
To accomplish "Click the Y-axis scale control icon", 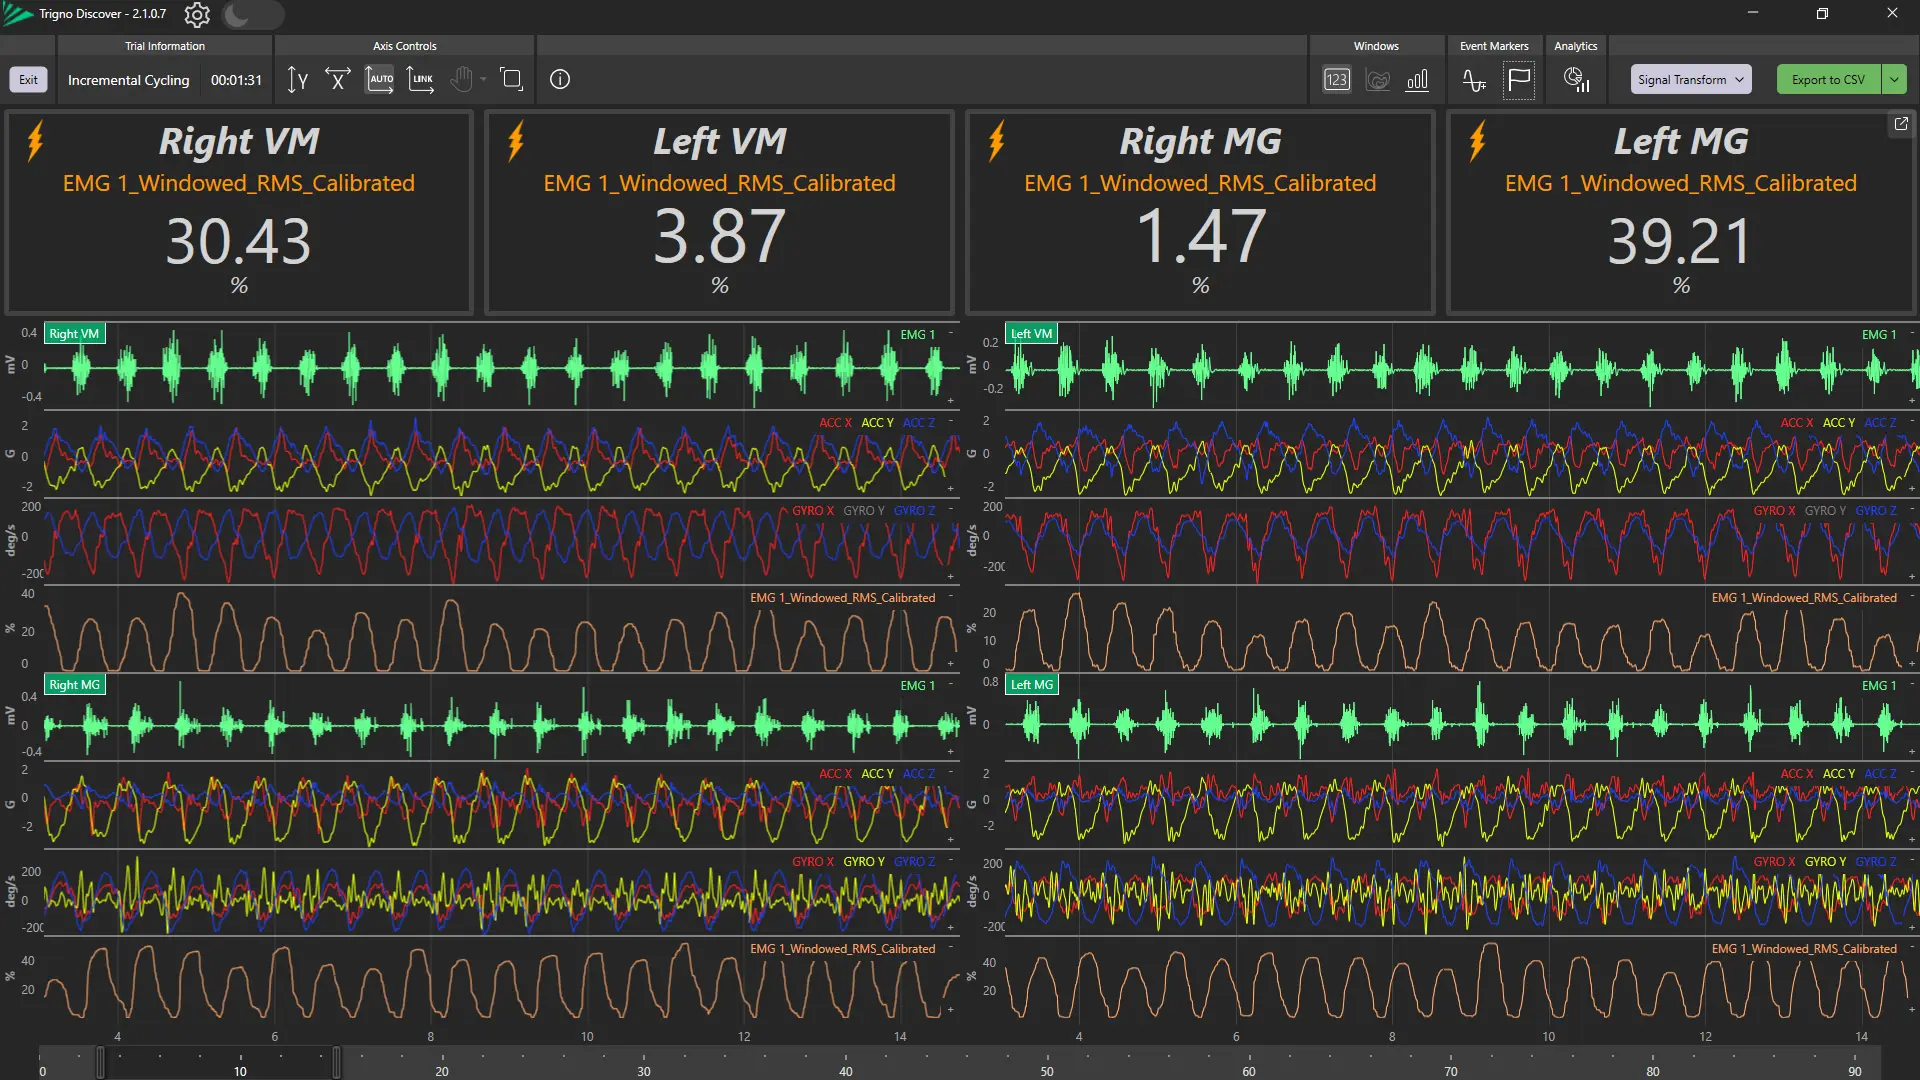I will 297,80.
